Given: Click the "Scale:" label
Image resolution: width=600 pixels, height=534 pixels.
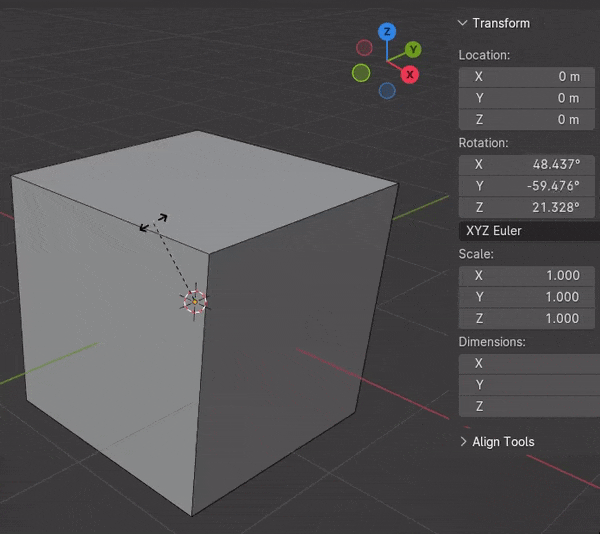Looking at the screenshot, I should pyautogui.click(x=476, y=254).
